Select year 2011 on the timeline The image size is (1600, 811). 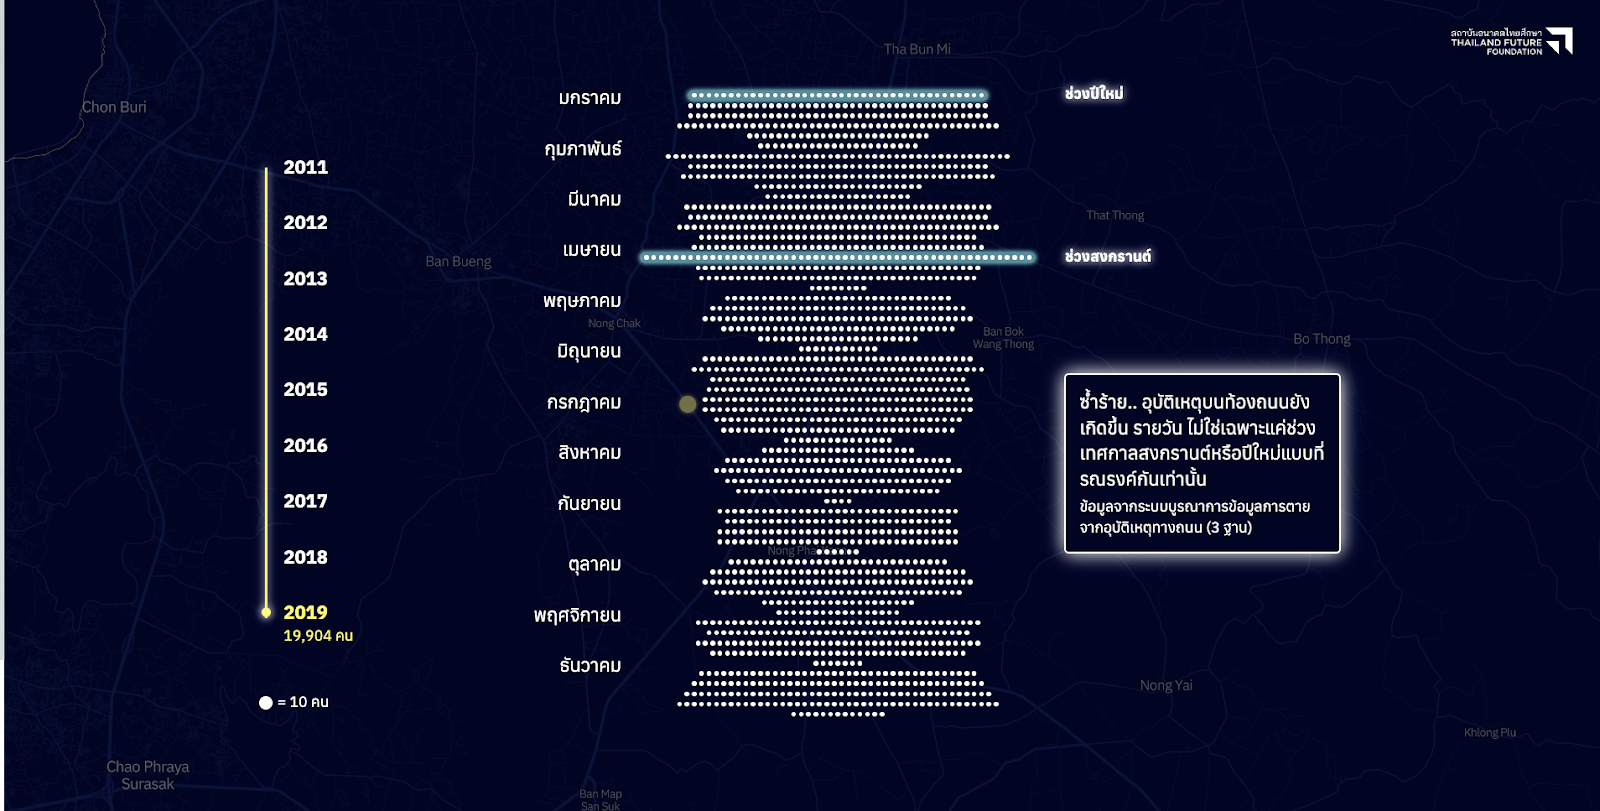point(305,168)
